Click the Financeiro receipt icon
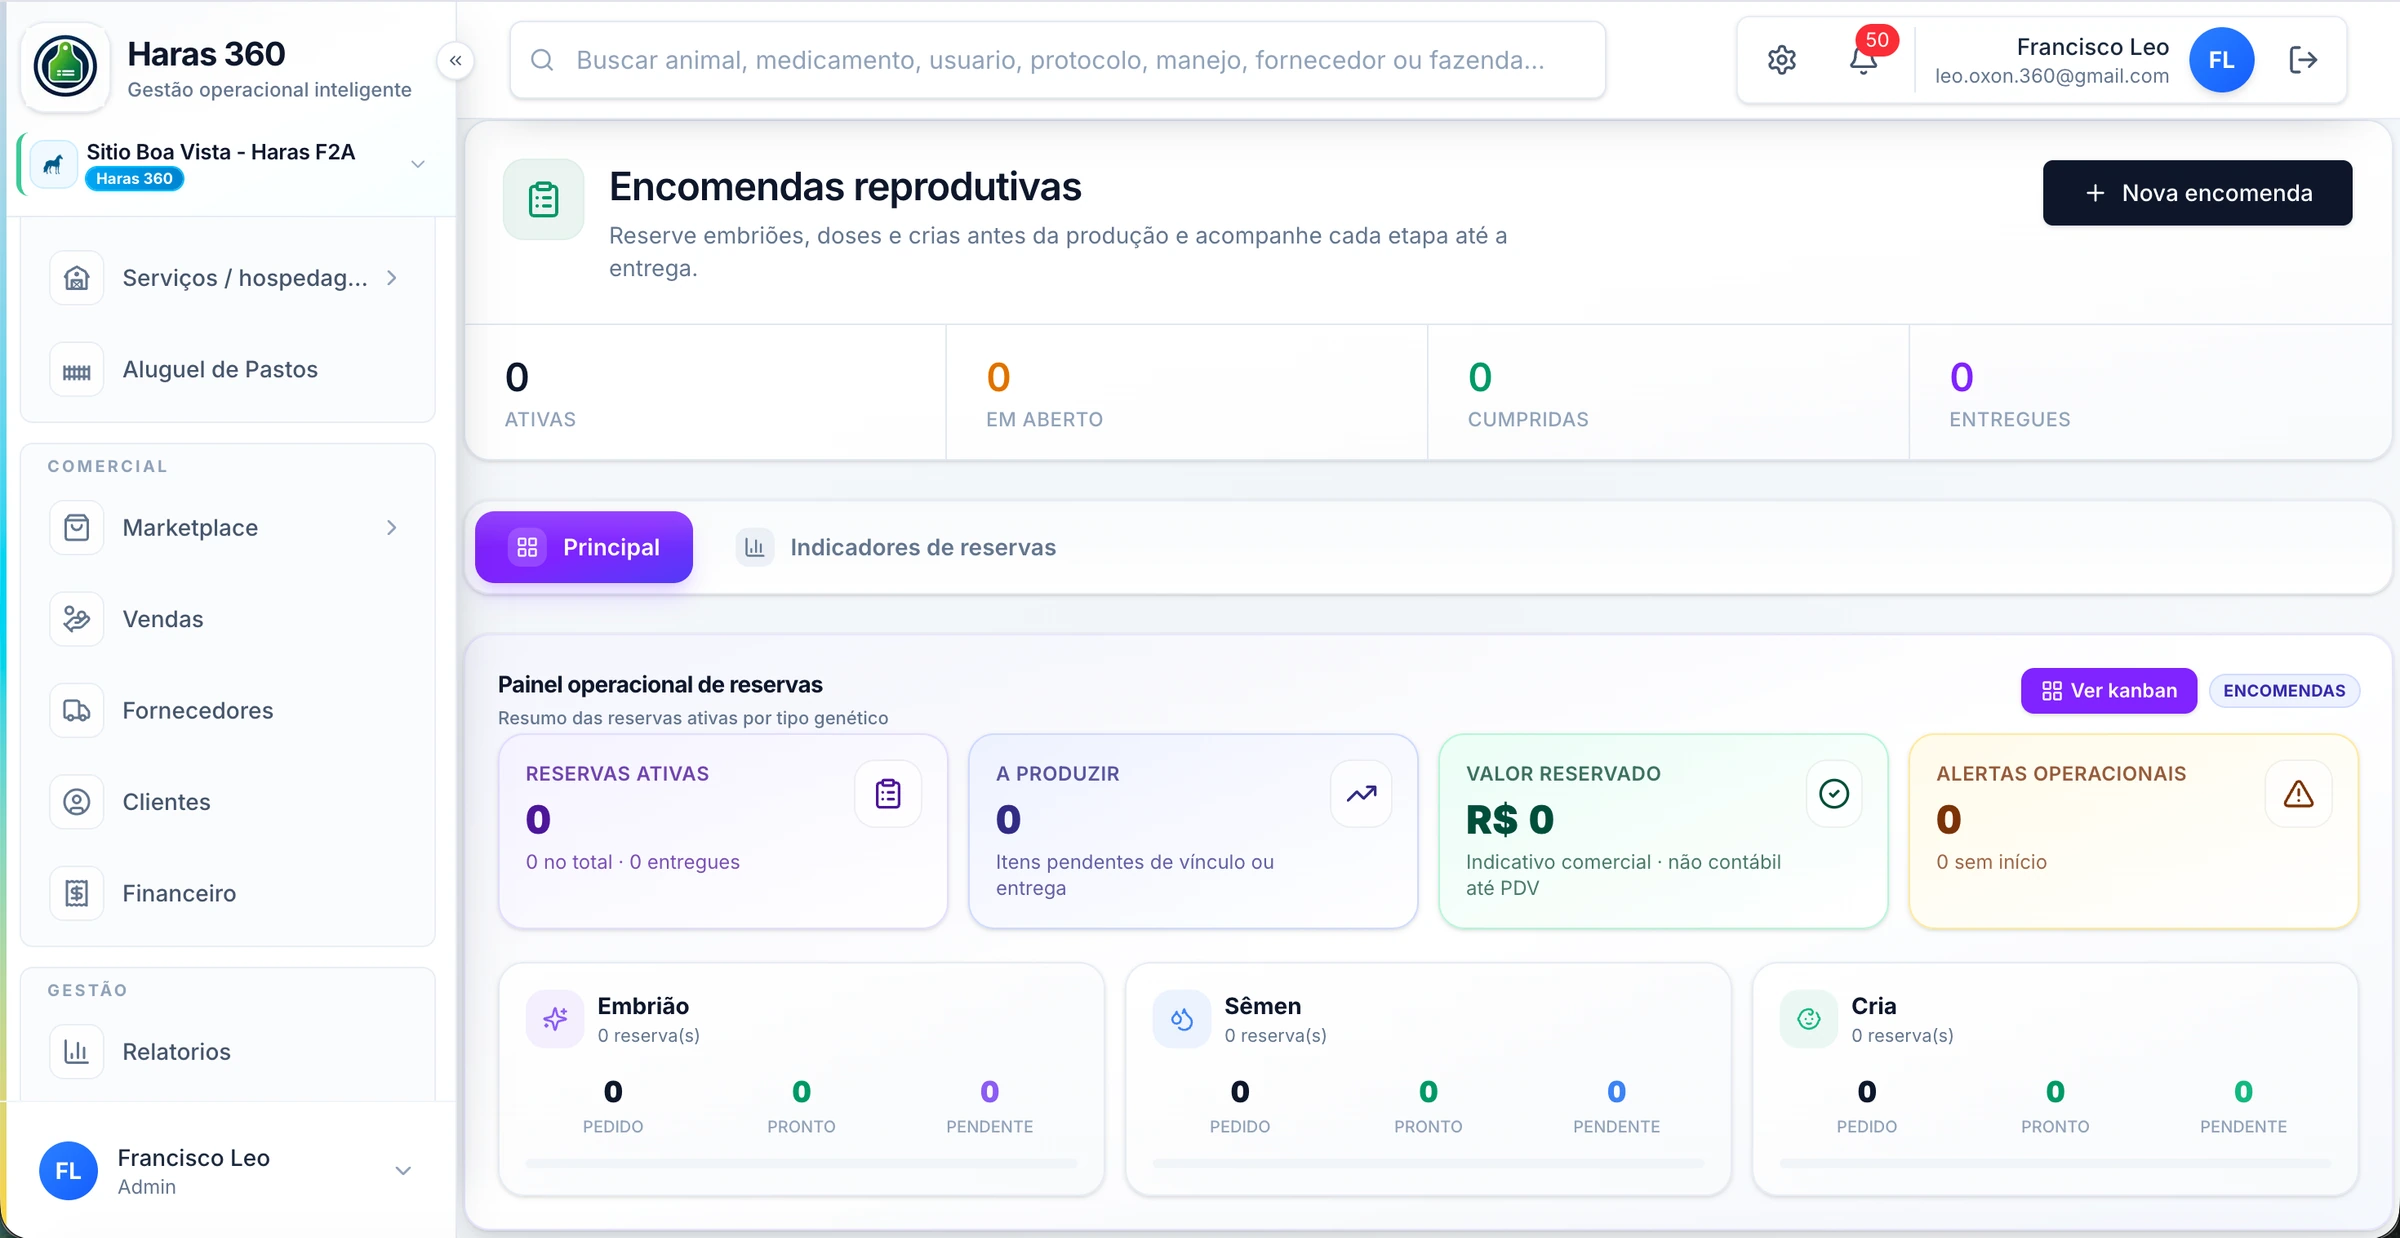2400x1238 pixels. (77, 893)
